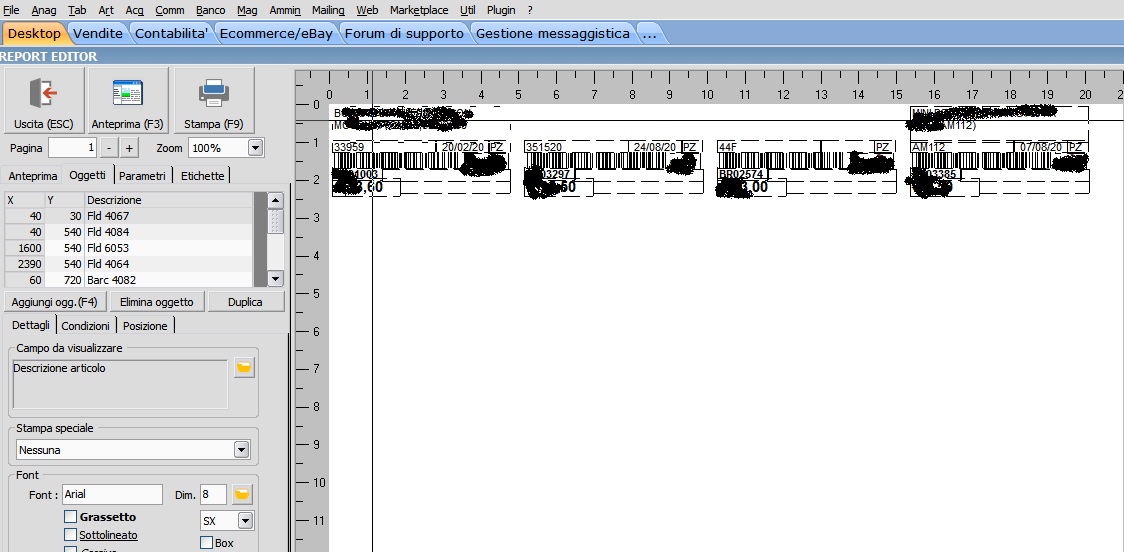Viewport: 1124px width, 552px height.
Task: Select the Fld 4084 row
Action: [x=129, y=232]
